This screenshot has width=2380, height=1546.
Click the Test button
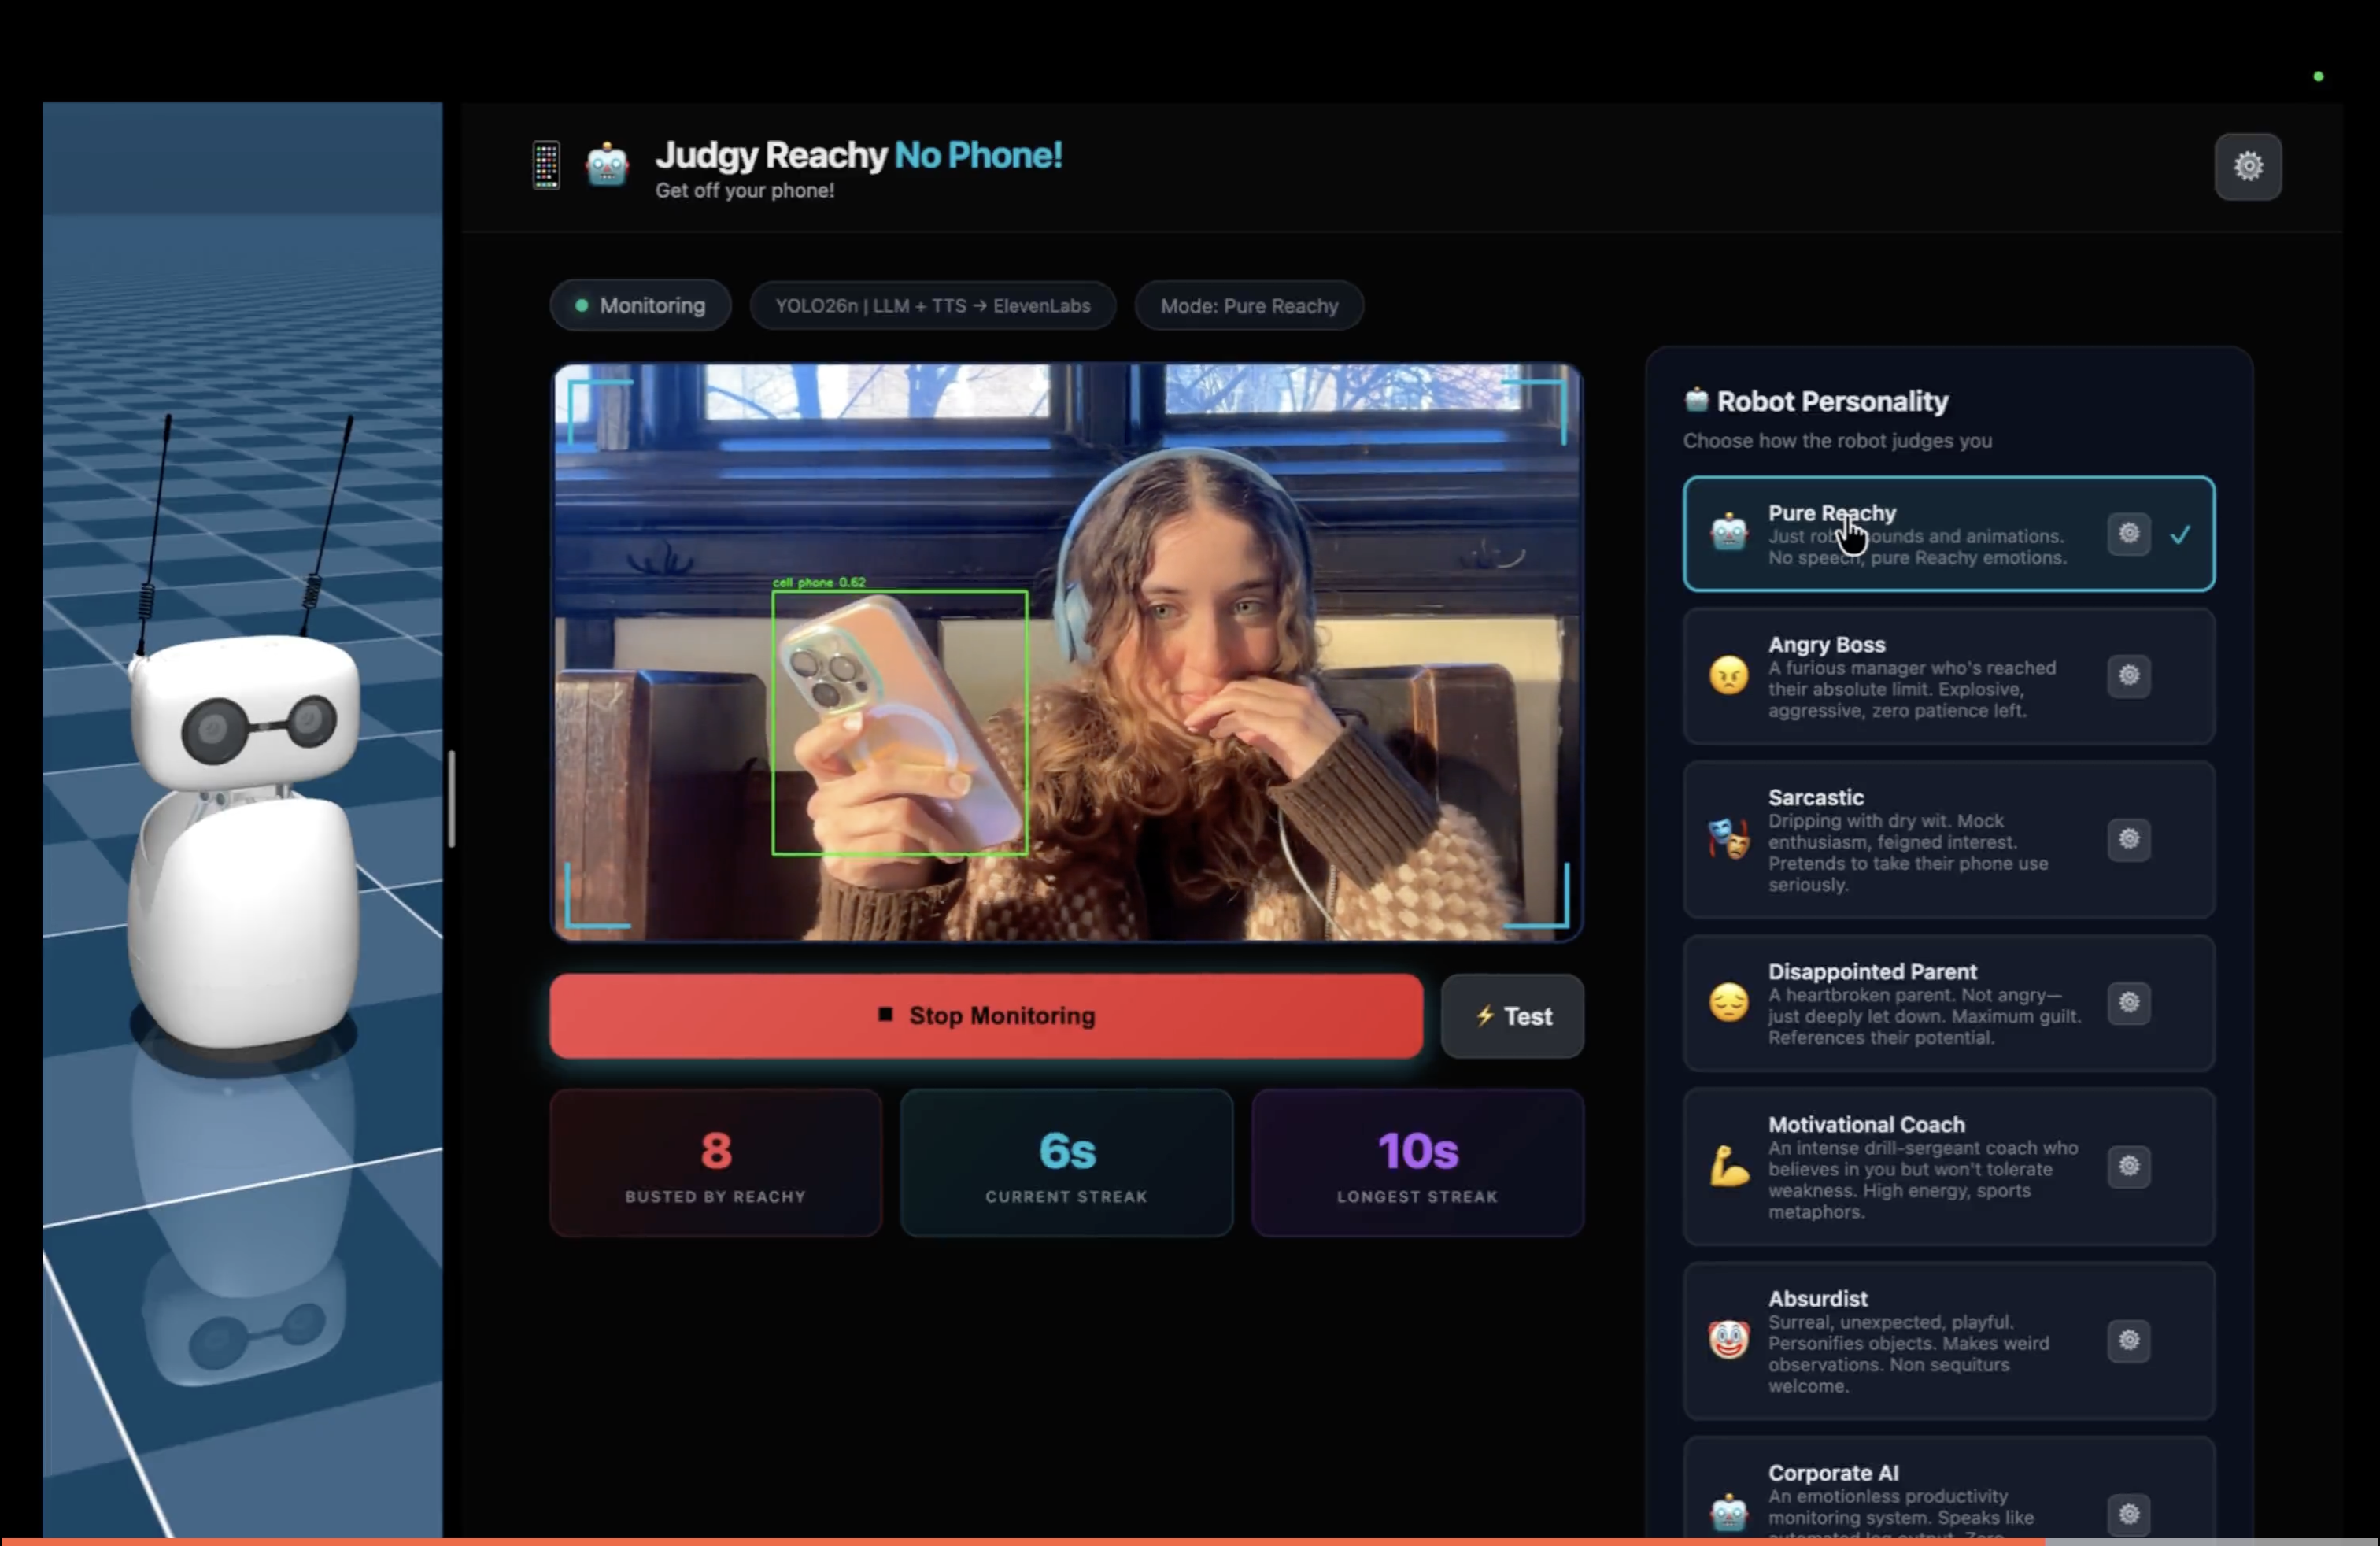pyautogui.click(x=1512, y=1016)
